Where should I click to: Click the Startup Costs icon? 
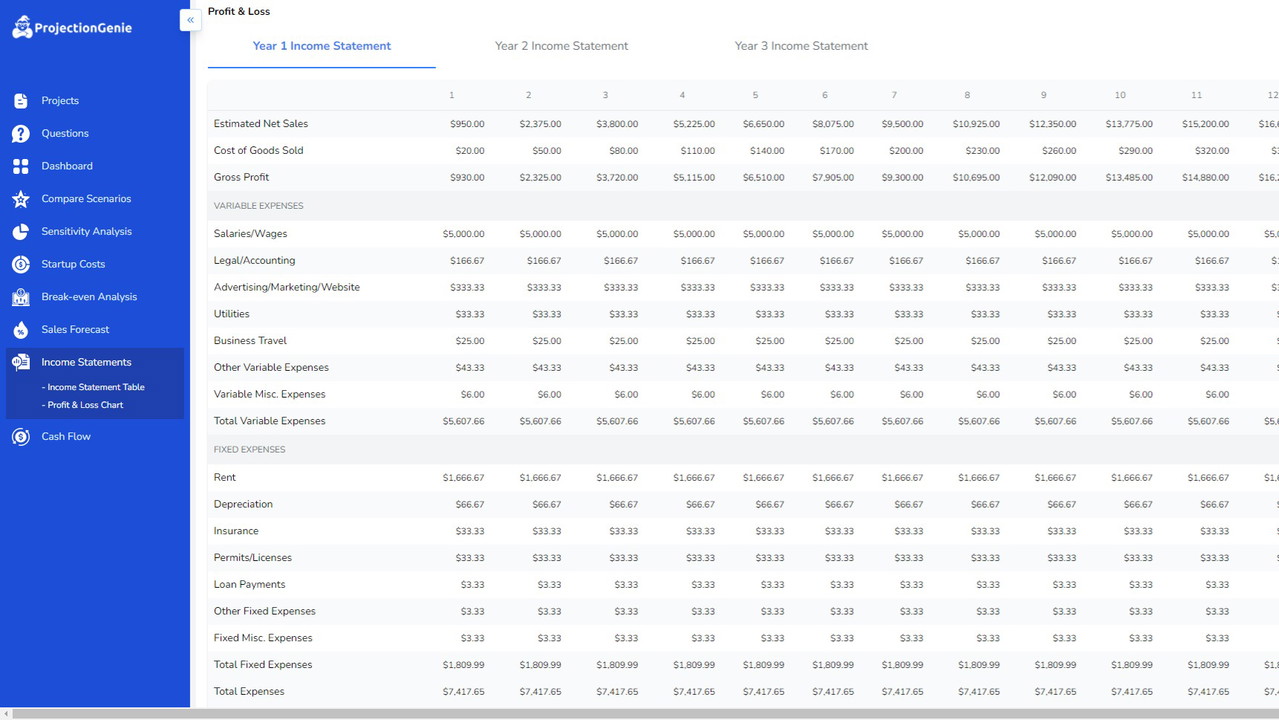tap(21, 264)
